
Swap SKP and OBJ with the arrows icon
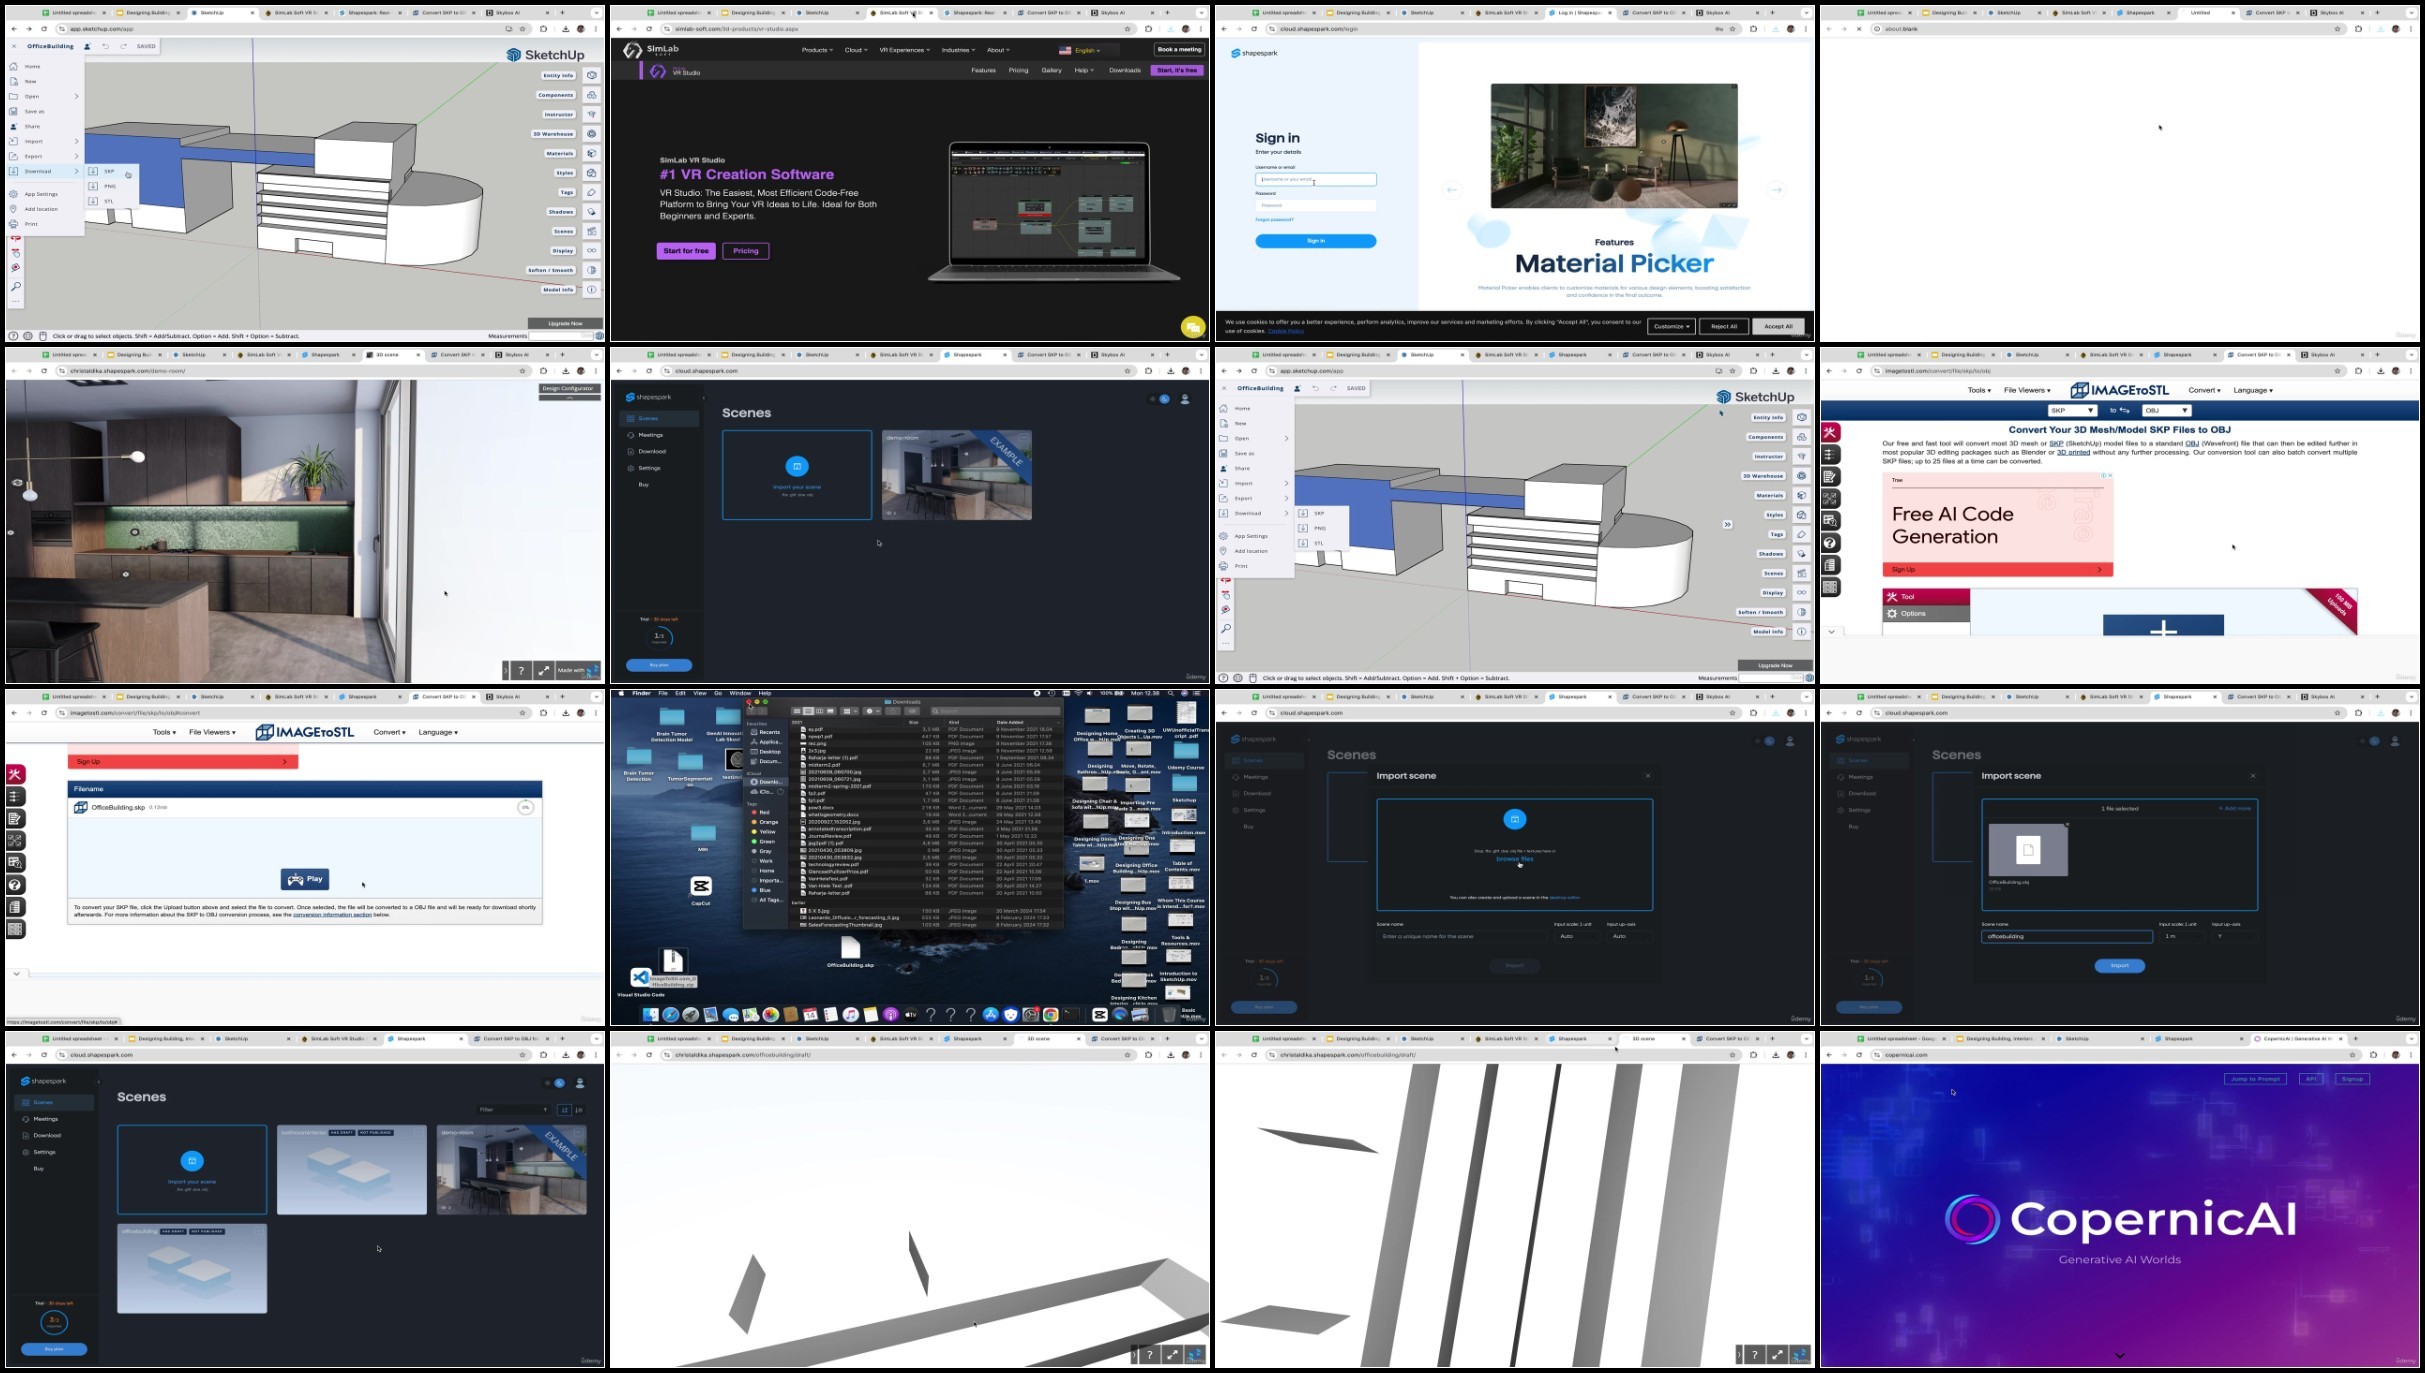coord(2123,411)
